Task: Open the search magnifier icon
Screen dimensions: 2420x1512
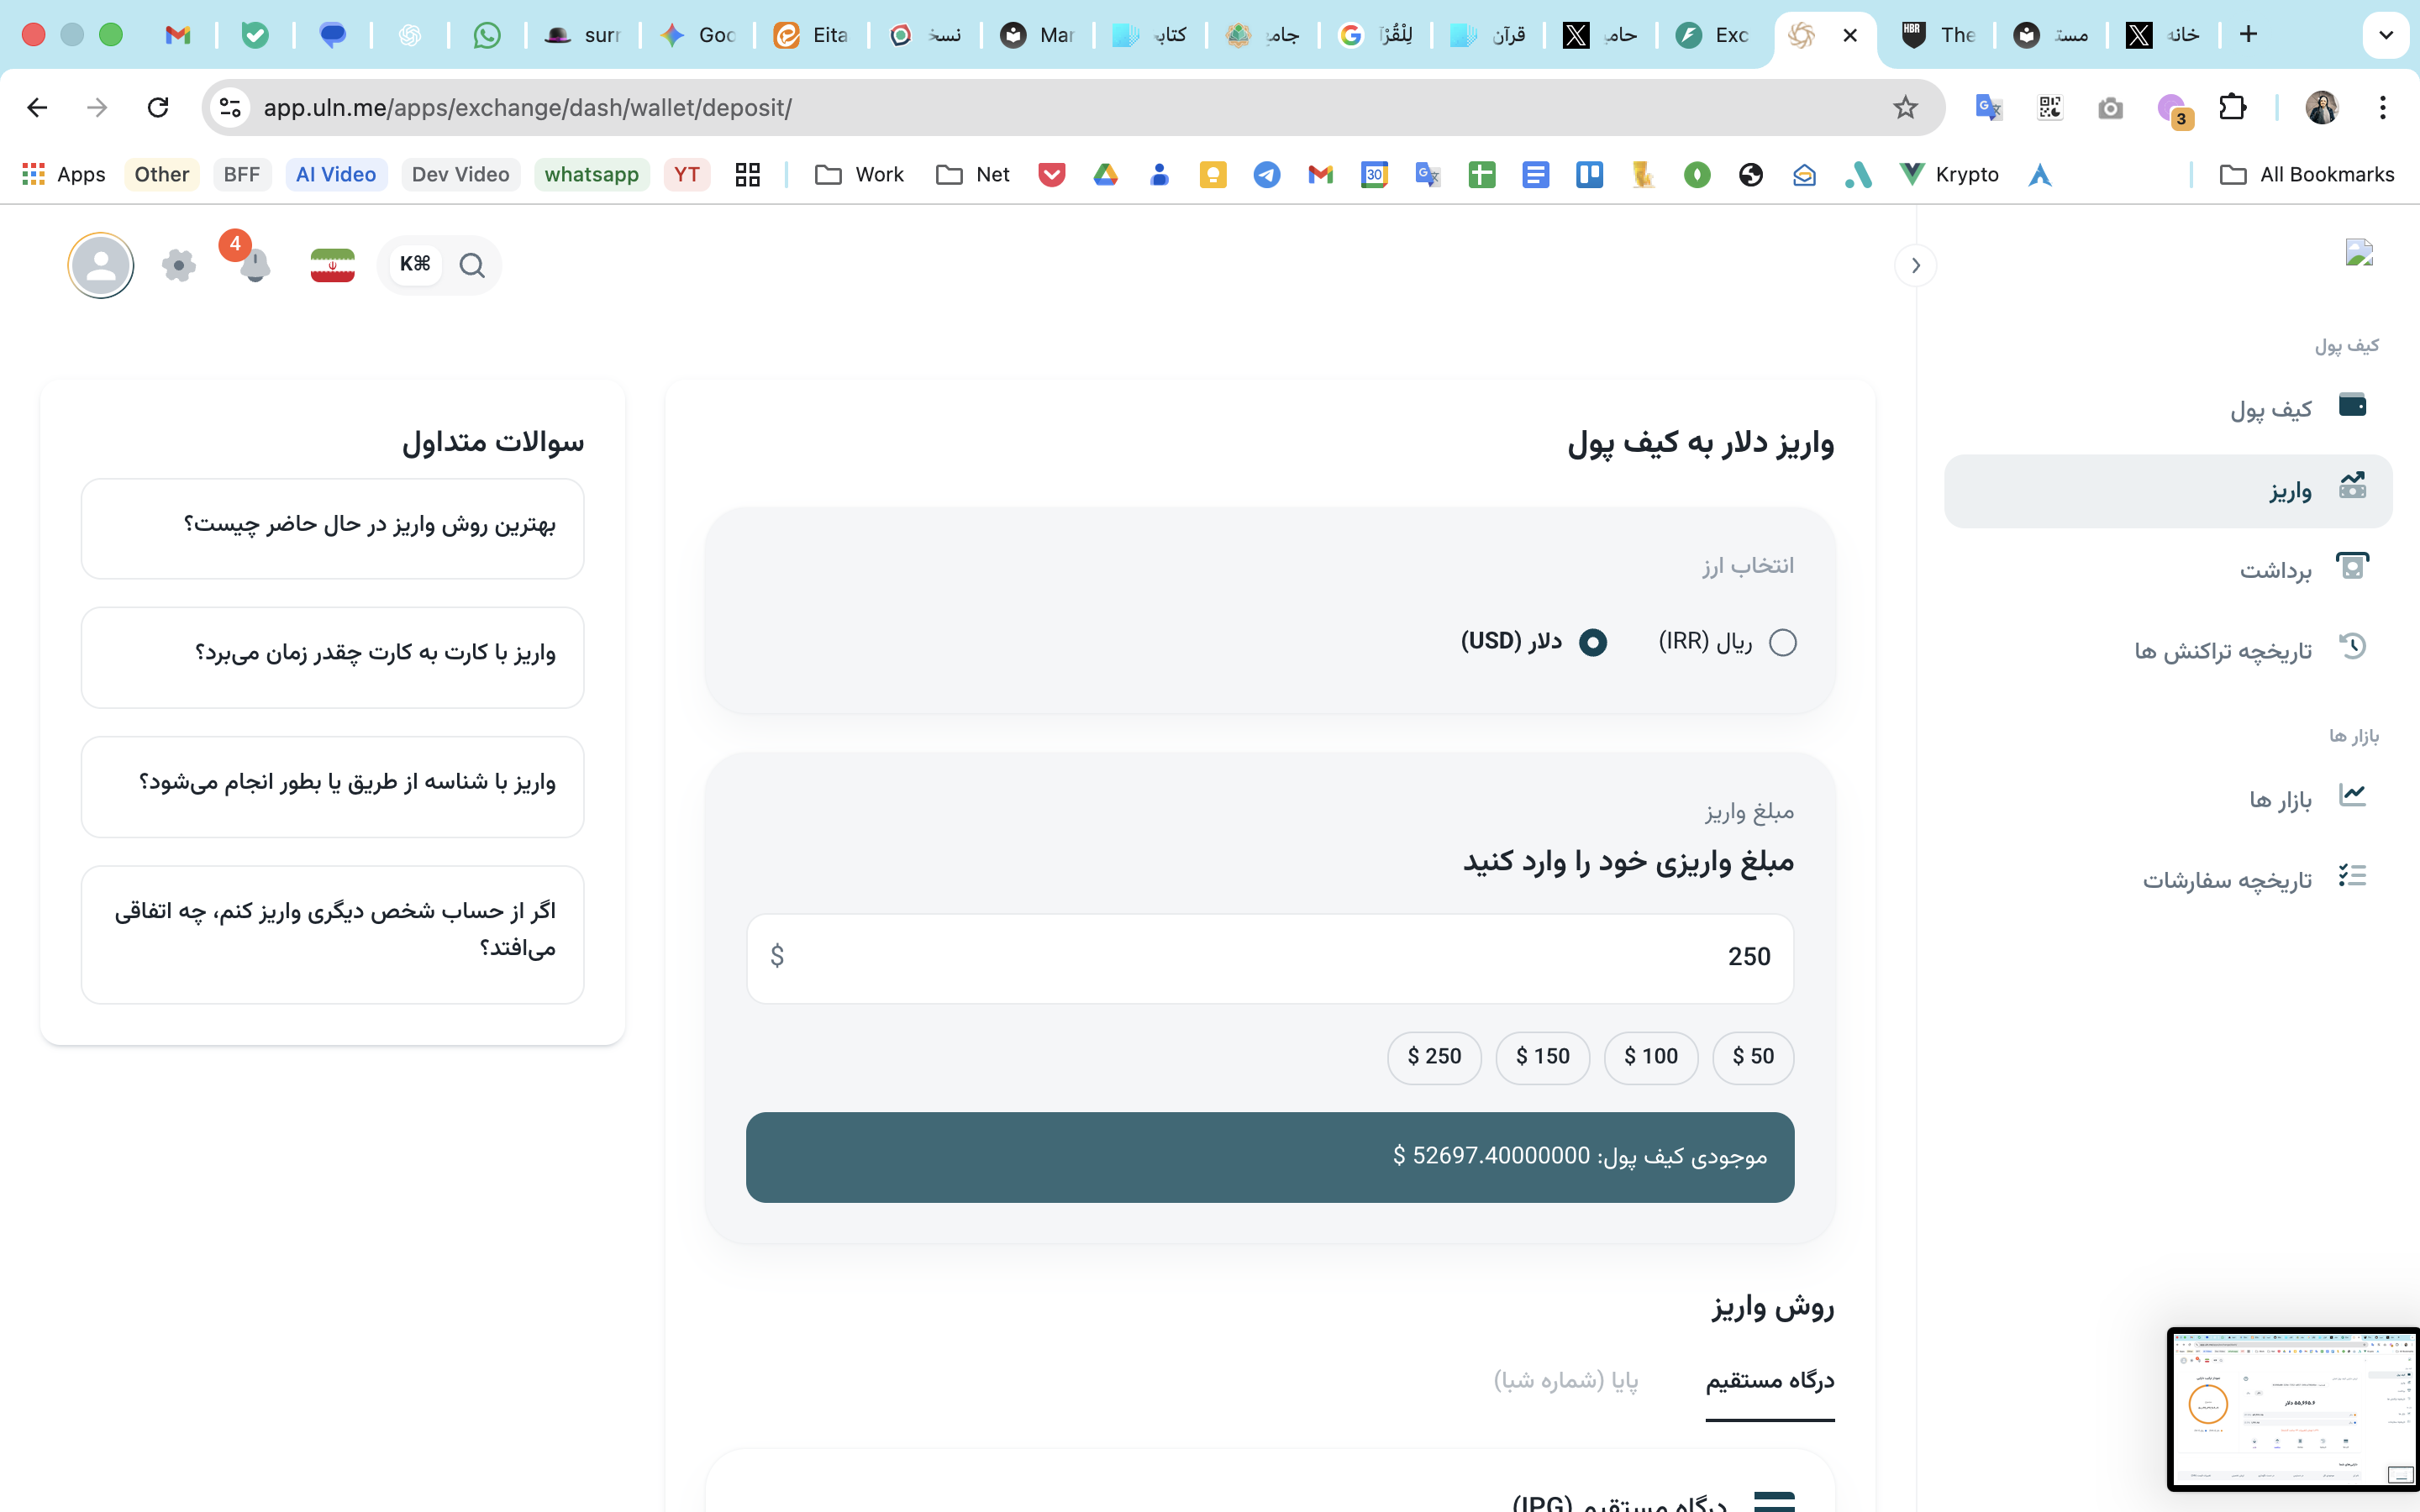Action: point(472,266)
